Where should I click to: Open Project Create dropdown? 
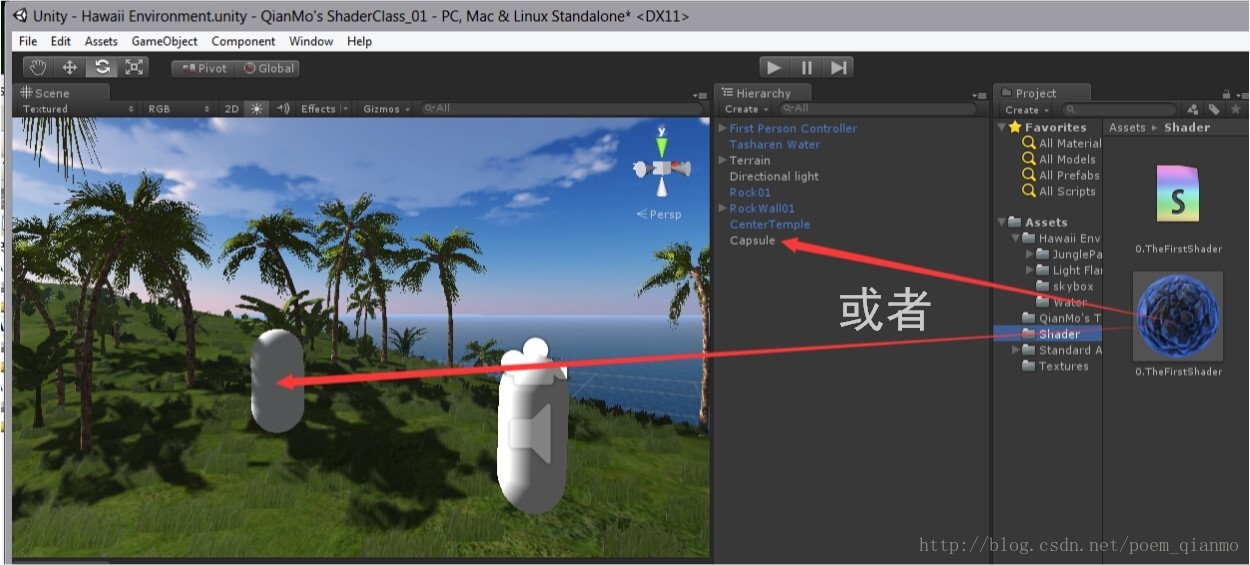1027,109
